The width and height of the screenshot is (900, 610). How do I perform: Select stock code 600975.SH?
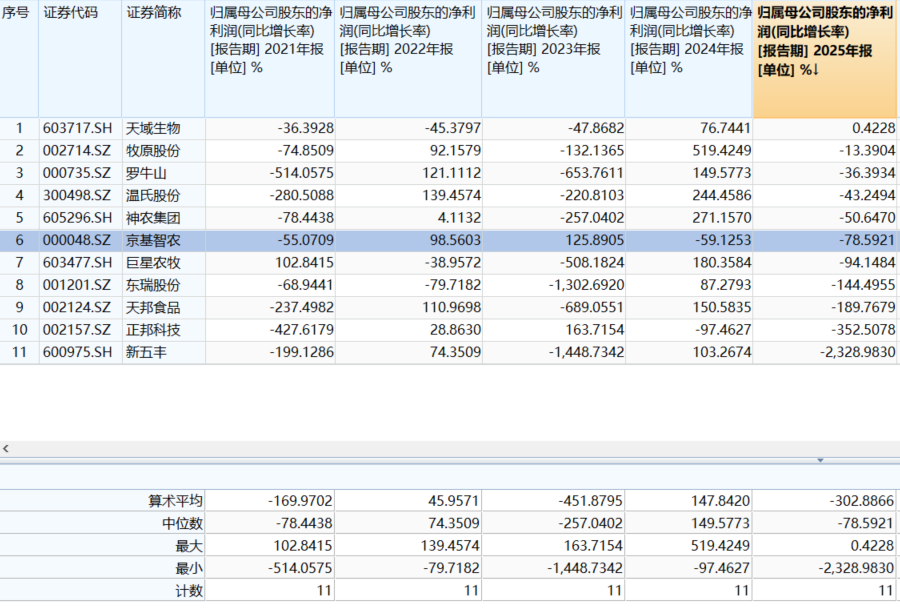tap(77, 352)
